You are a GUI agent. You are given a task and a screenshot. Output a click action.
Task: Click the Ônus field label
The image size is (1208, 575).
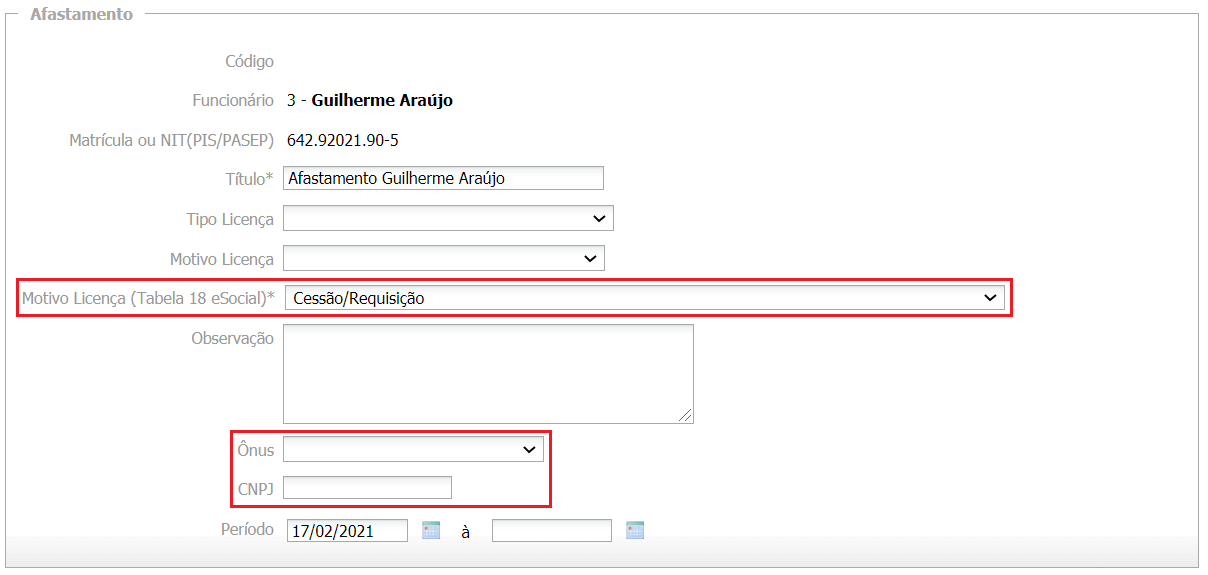255,450
